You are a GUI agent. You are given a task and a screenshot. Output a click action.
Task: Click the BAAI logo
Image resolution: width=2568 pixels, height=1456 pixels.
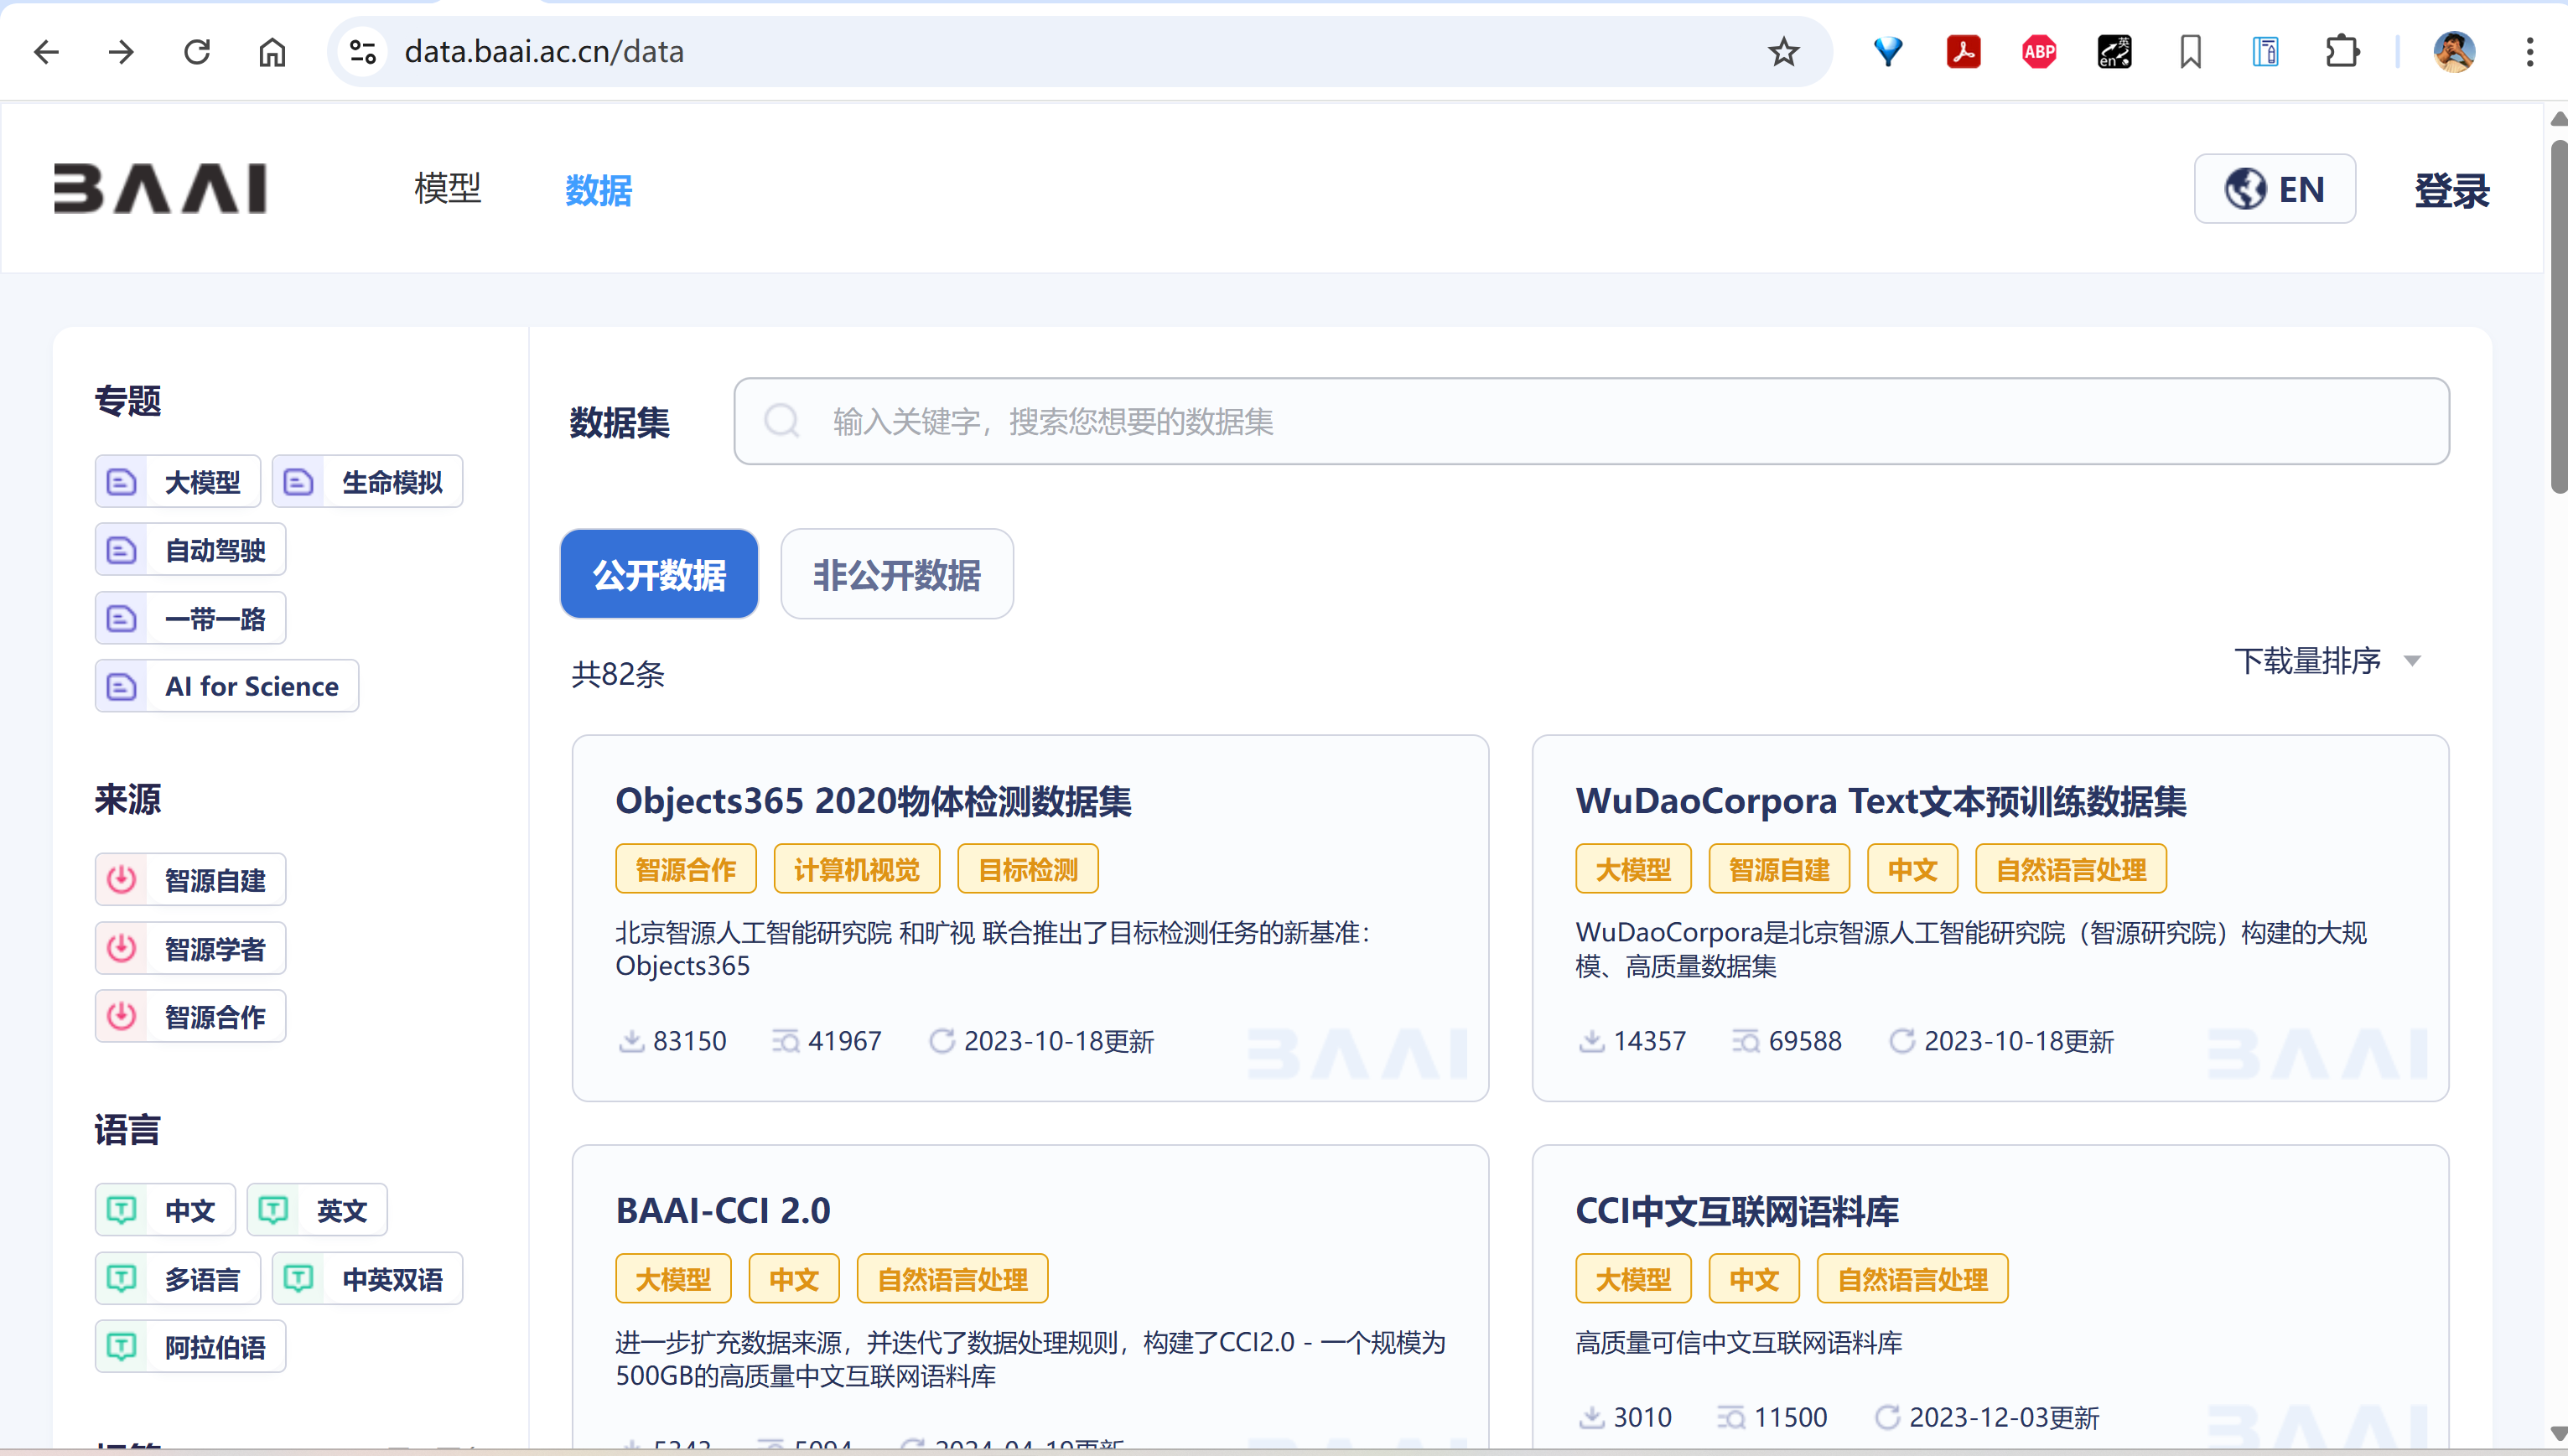[x=160, y=188]
